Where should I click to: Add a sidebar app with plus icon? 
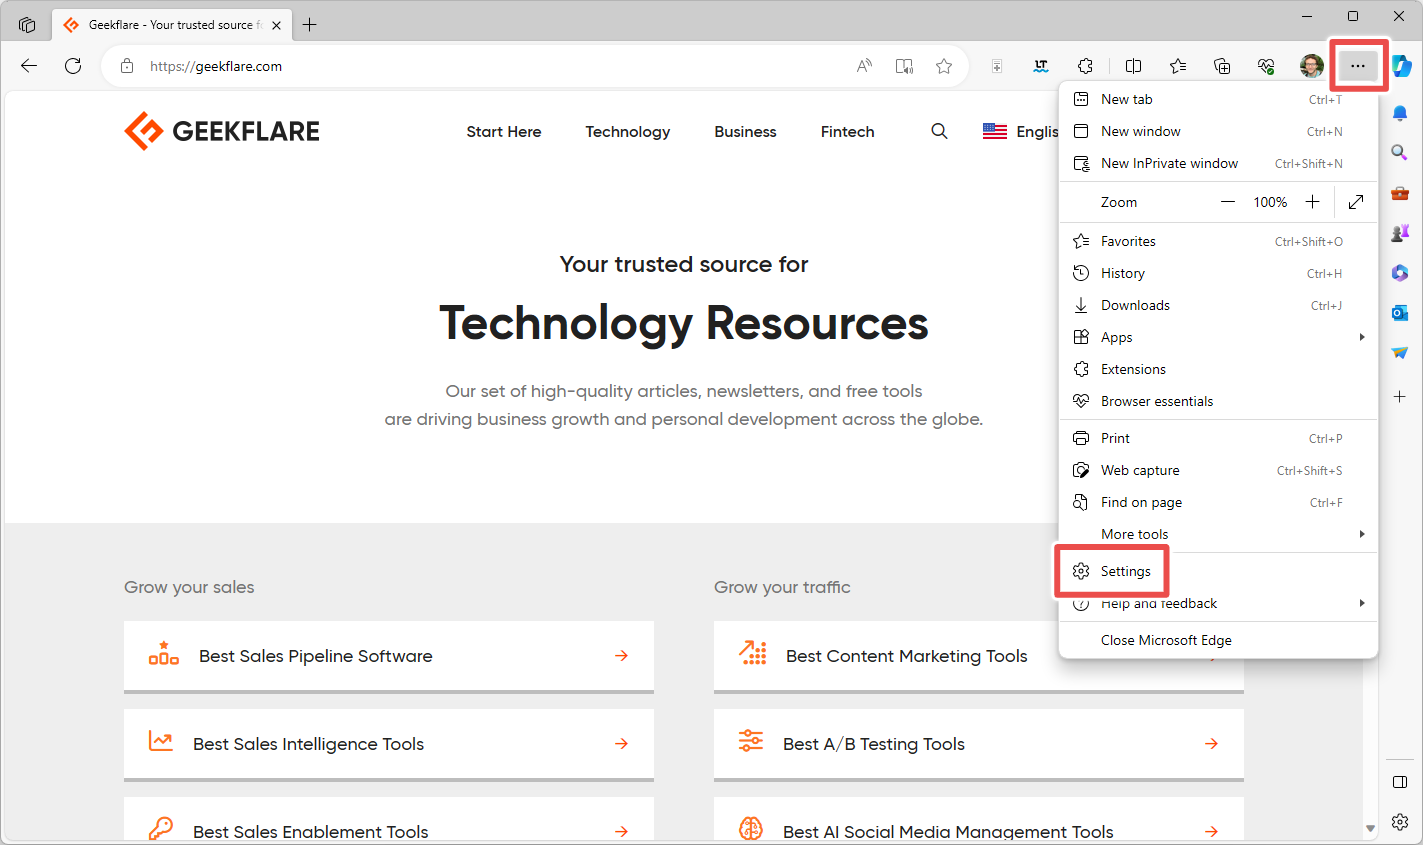[x=1400, y=397]
